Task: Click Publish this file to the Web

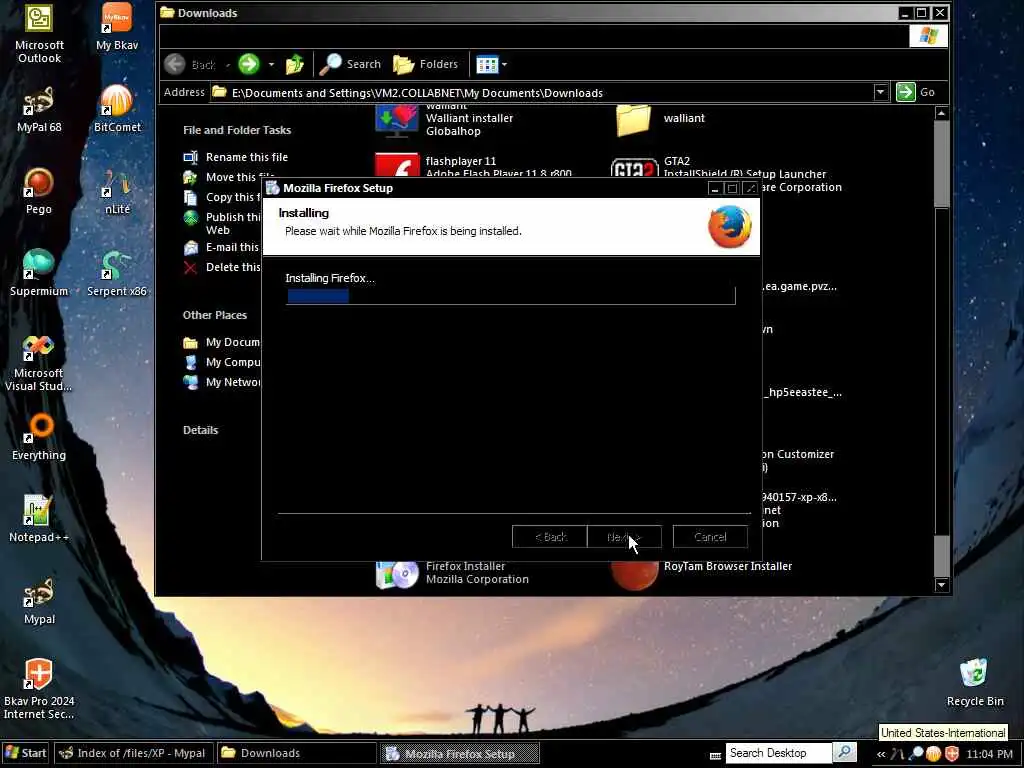Action: coord(222,223)
